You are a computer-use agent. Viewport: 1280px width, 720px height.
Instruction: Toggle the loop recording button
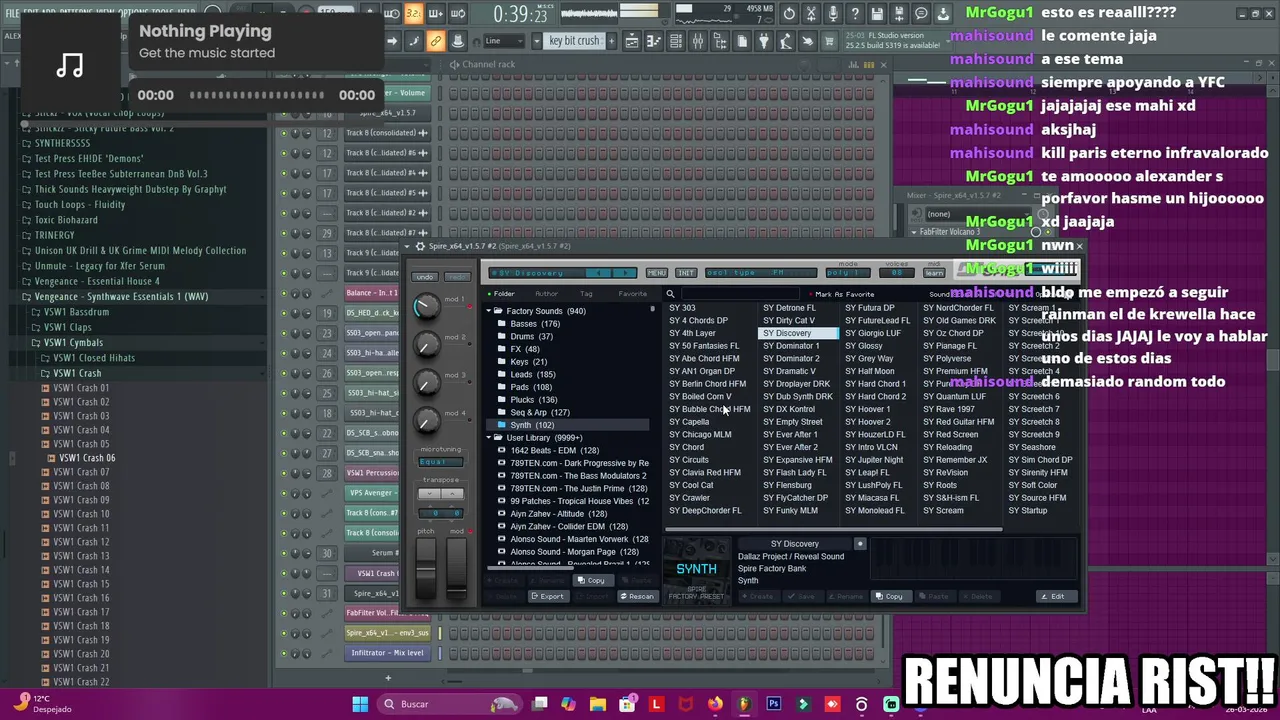tap(457, 14)
